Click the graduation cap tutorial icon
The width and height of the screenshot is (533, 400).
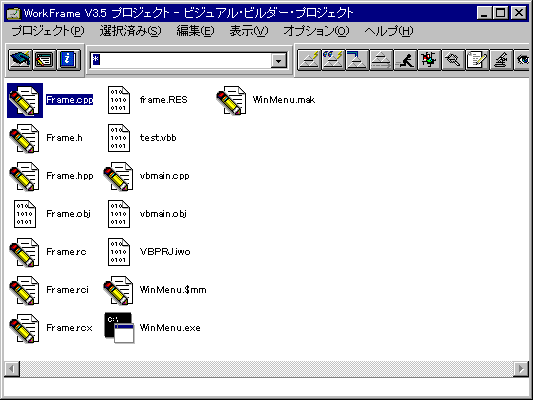point(20,60)
